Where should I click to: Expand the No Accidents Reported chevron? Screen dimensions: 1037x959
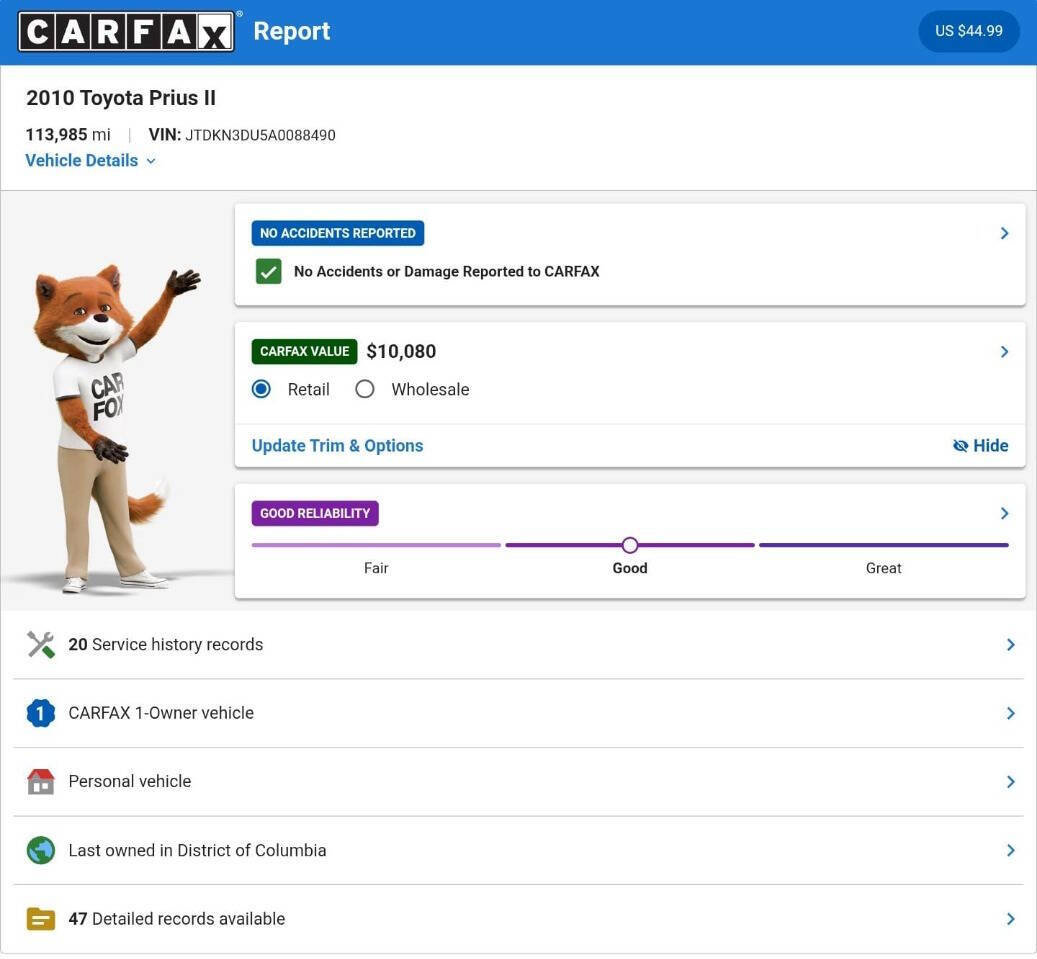pos(1004,233)
